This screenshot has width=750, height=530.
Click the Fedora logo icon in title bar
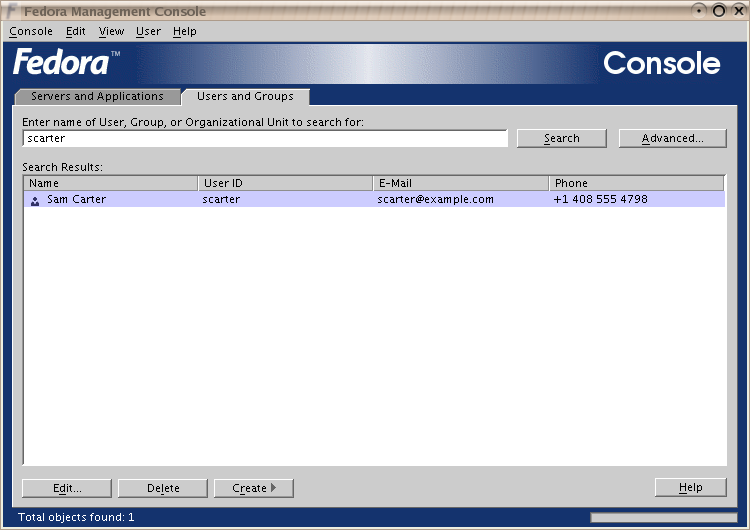[x=12, y=11]
